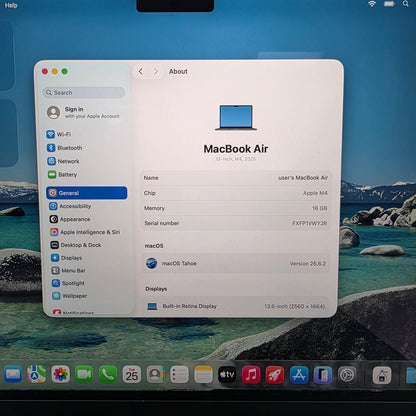The height and width of the screenshot is (416, 416).
Task: Click the "macOS Tahoe" row label
Action: coord(179,263)
